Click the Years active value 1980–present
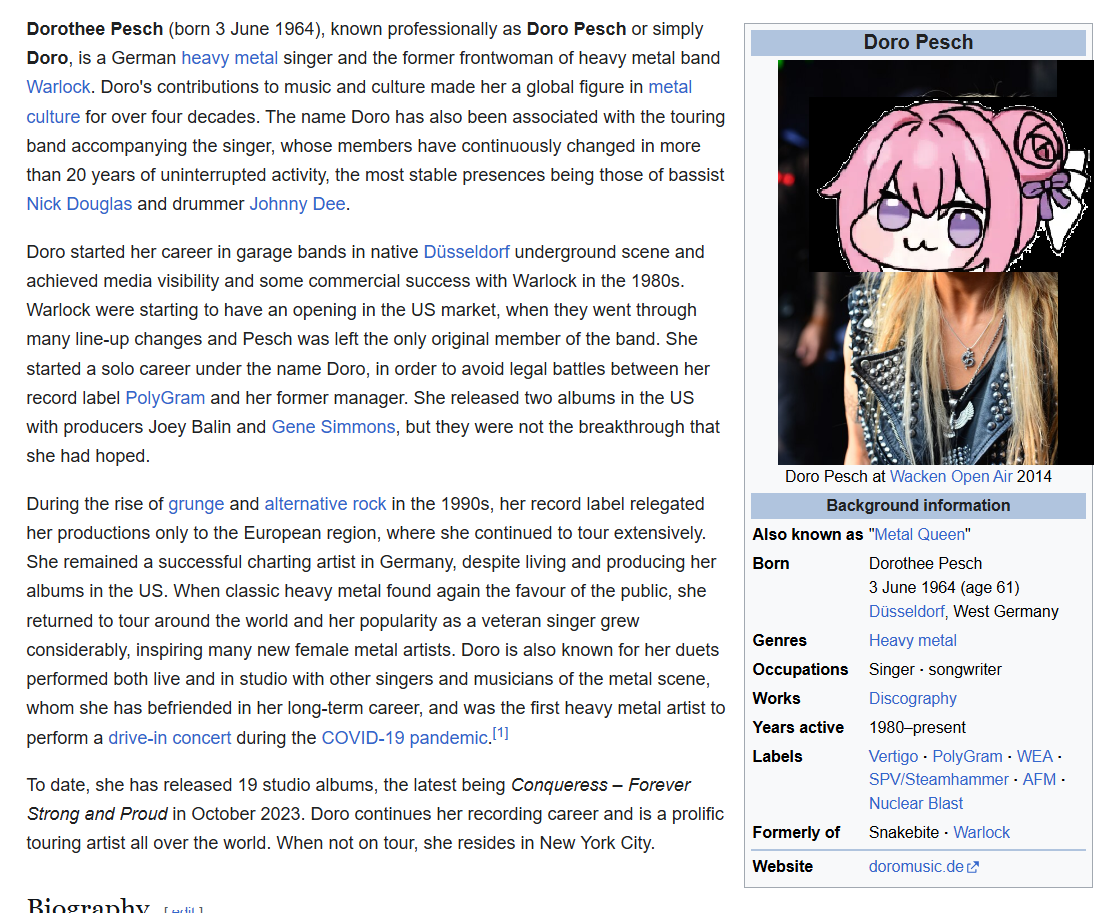This screenshot has height=913, width=1110. click(917, 728)
